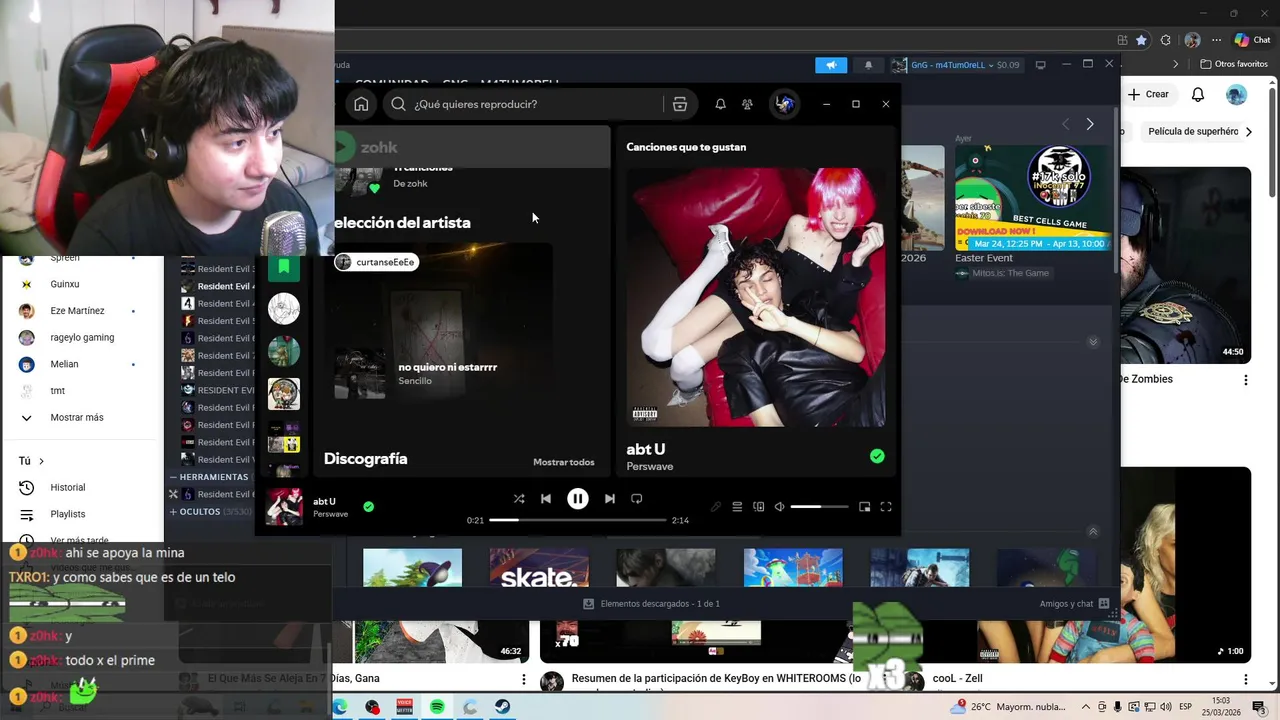Play the zohk artist button
1280x720 pixels.
(x=346, y=147)
